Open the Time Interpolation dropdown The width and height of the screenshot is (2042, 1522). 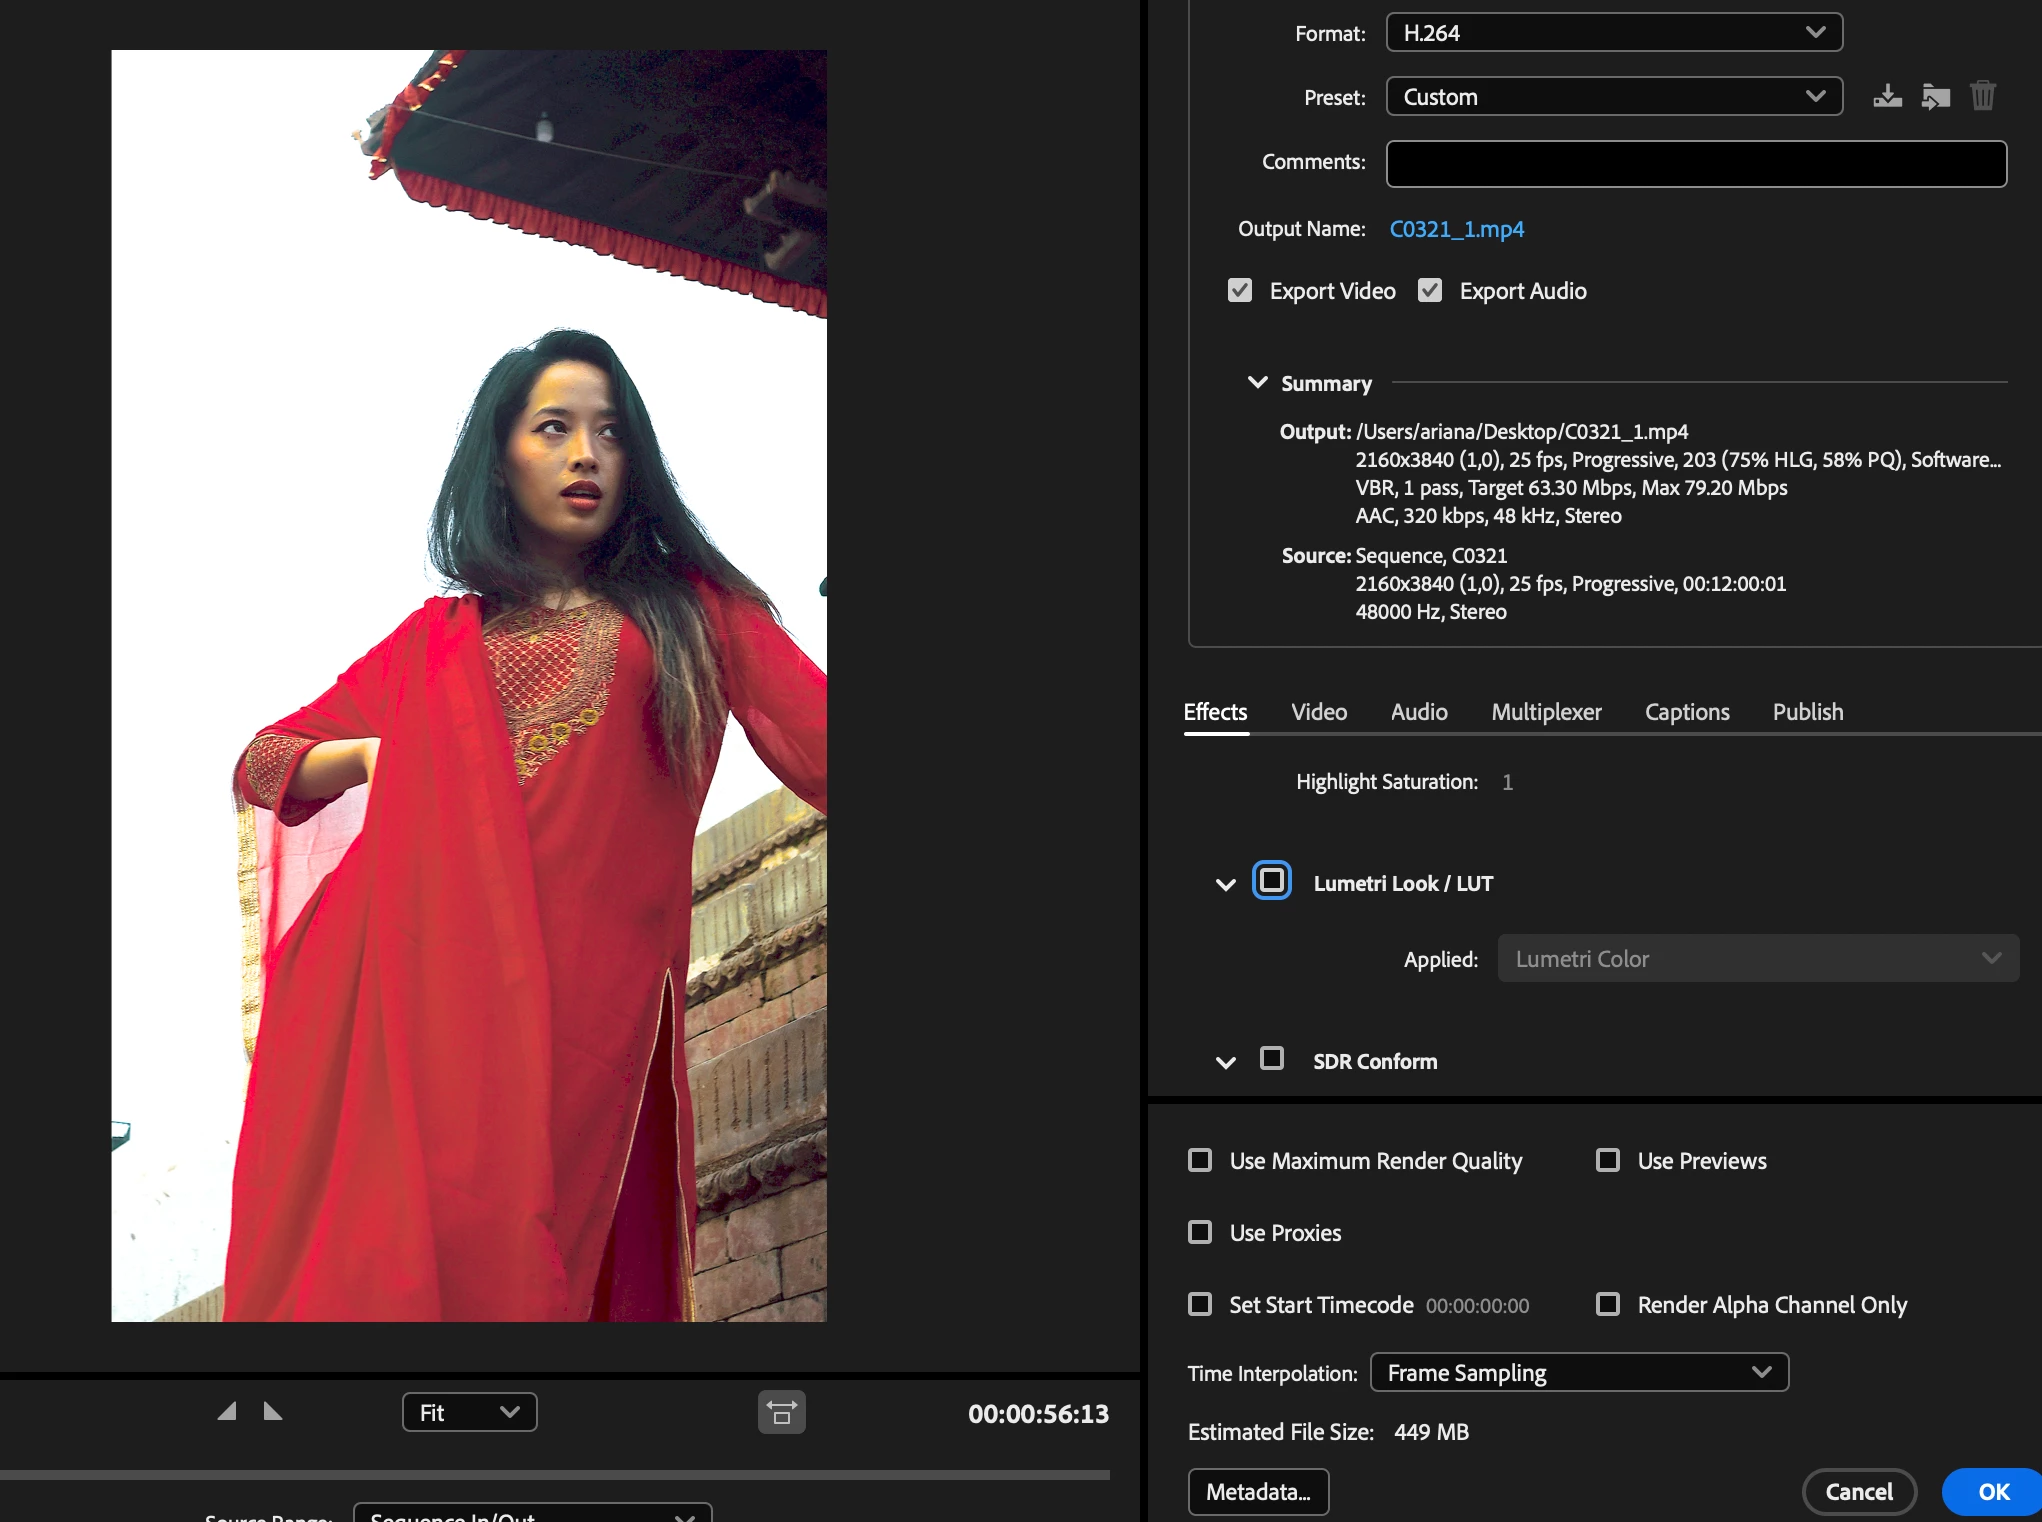coord(1578,1373)
